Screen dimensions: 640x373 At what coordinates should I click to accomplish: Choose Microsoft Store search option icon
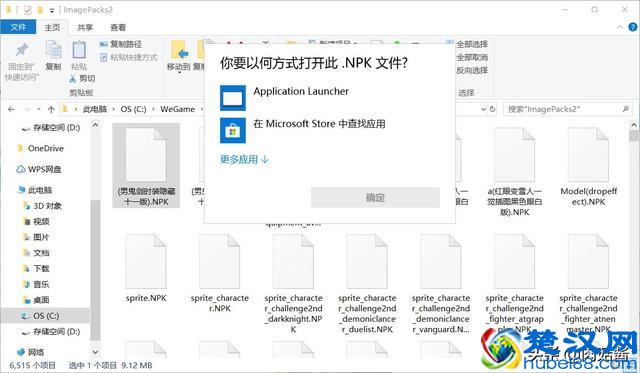click(233, 131)
